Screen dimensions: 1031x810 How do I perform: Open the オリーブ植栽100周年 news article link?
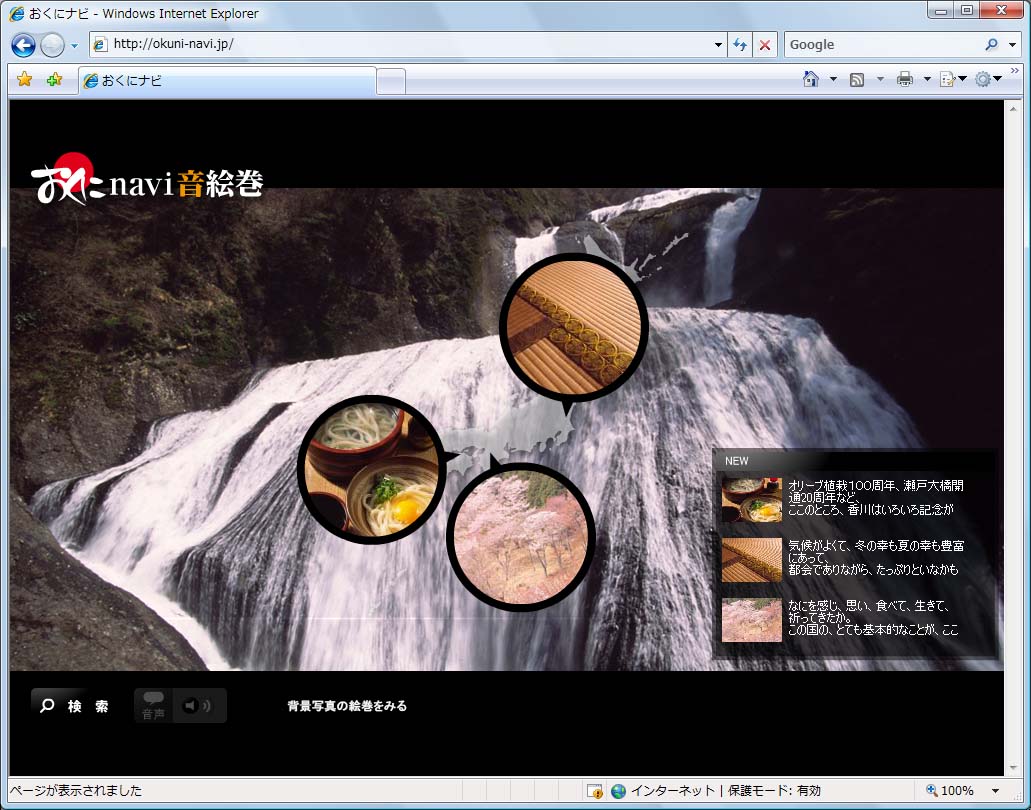pyautogui.click(x=876, y=497)
